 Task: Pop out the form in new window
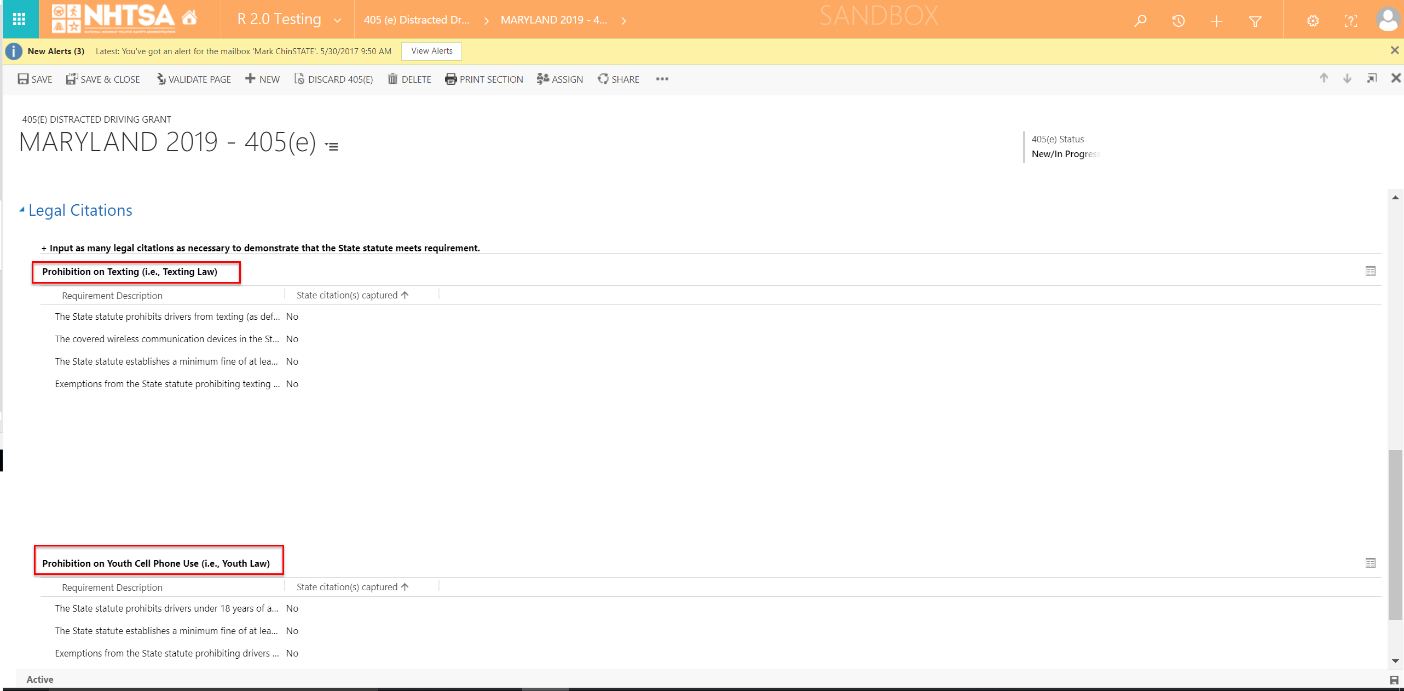pyautogui.click(x=1372, y=78)
